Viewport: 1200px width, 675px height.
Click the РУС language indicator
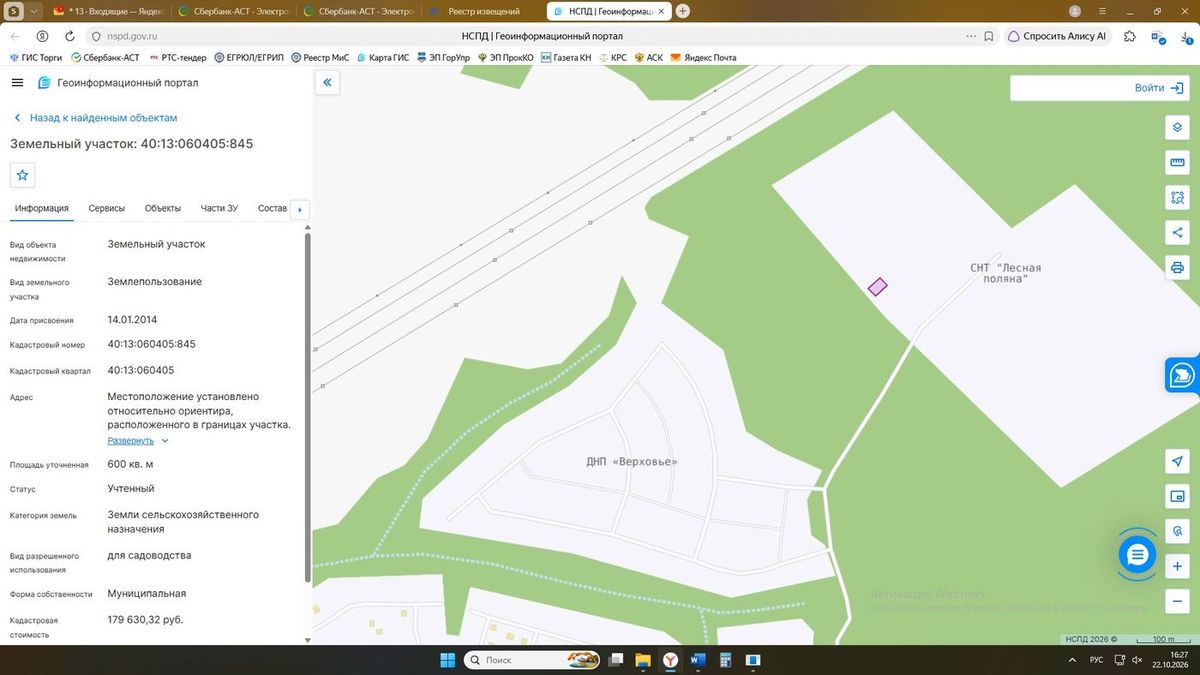(x=1096, y=660)
